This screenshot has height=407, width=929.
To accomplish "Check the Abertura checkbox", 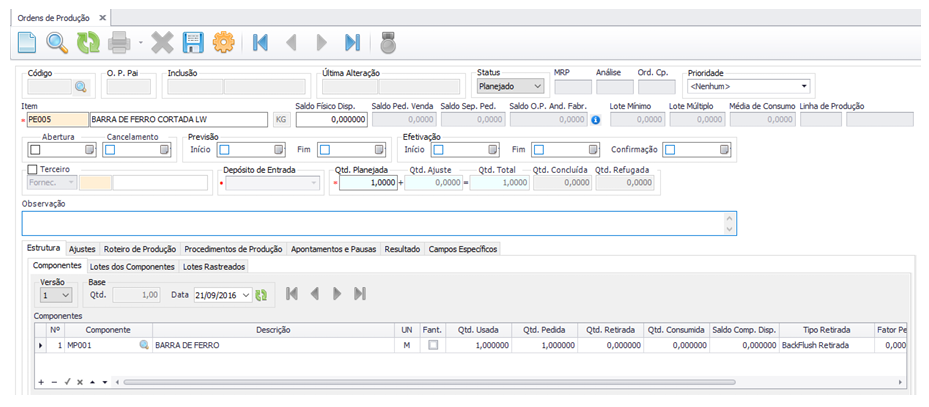I will (x=36, y=150).
